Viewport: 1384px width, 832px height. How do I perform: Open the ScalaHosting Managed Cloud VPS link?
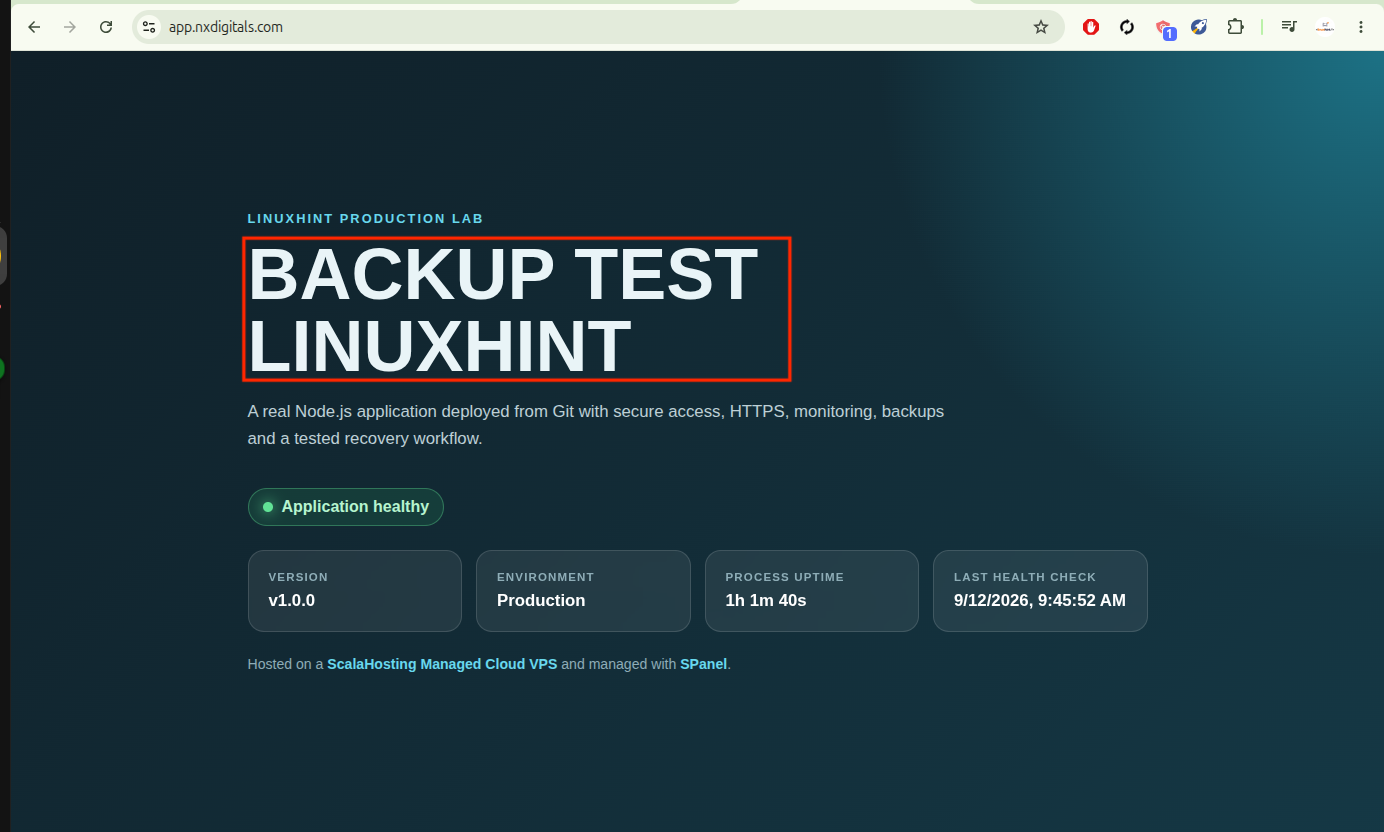(x=442, y=664)
